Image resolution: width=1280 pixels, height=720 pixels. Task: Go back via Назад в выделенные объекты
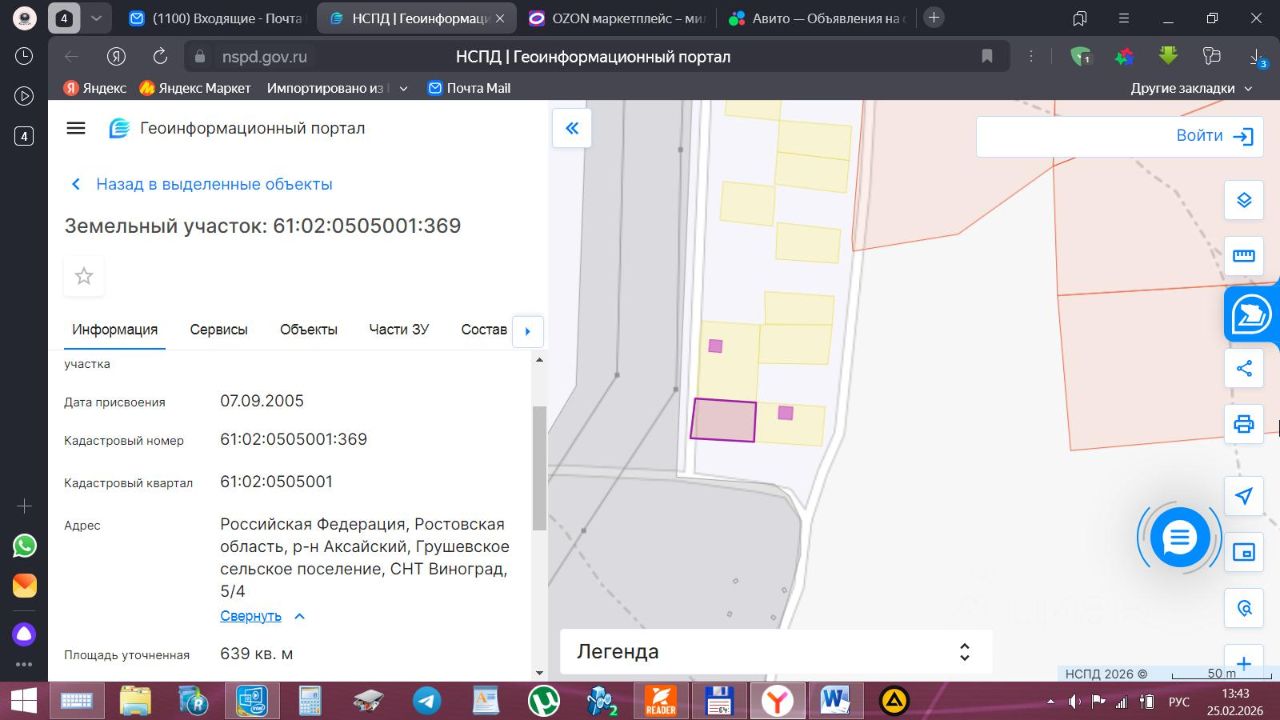click(201, 184)
